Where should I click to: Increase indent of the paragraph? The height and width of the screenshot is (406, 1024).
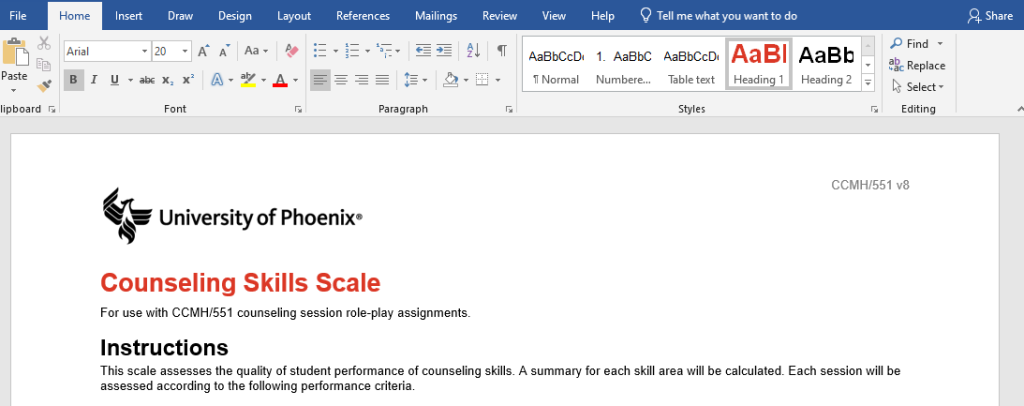point(445,50)
